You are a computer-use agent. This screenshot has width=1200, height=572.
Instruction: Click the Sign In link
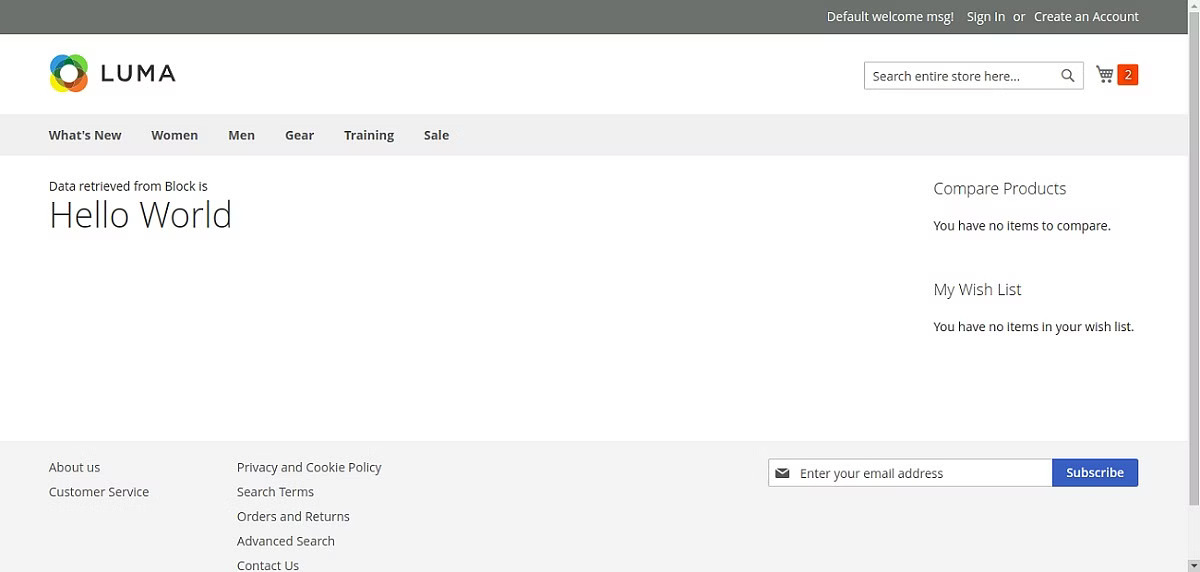[x=986, y=17]
